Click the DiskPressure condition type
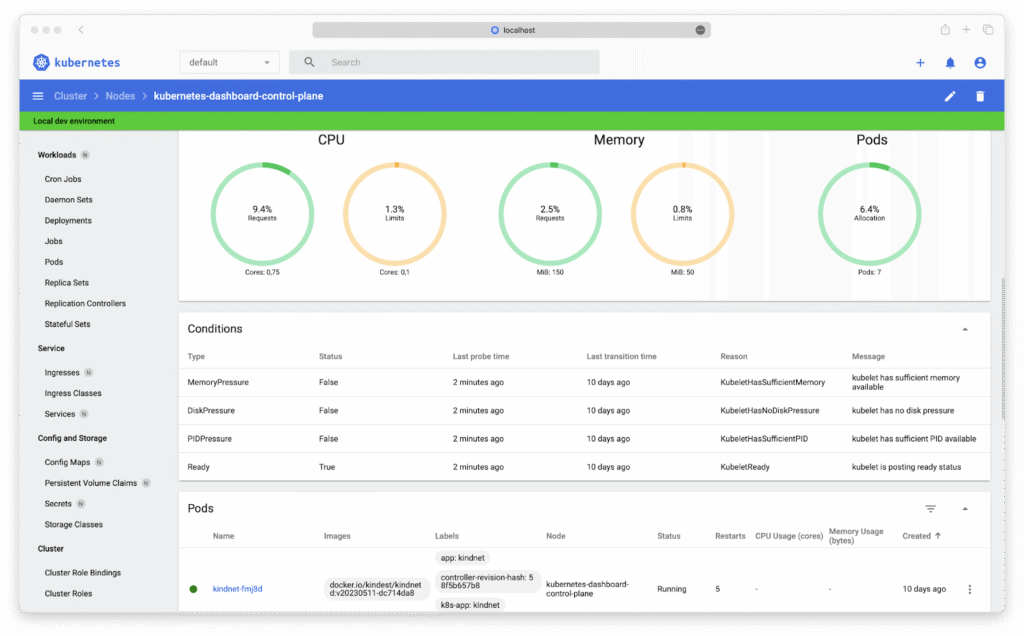The image size is (1024, 636). coord(211,411)
